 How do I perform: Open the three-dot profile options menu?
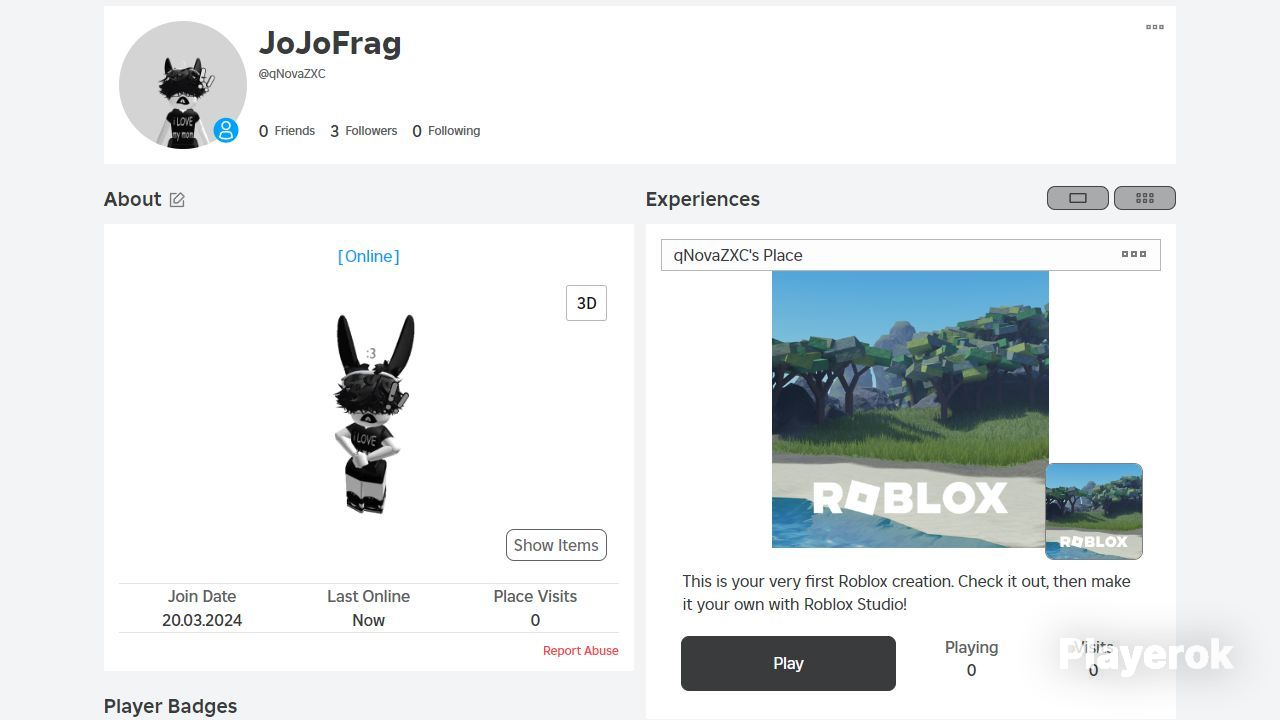coord(1155,27)
